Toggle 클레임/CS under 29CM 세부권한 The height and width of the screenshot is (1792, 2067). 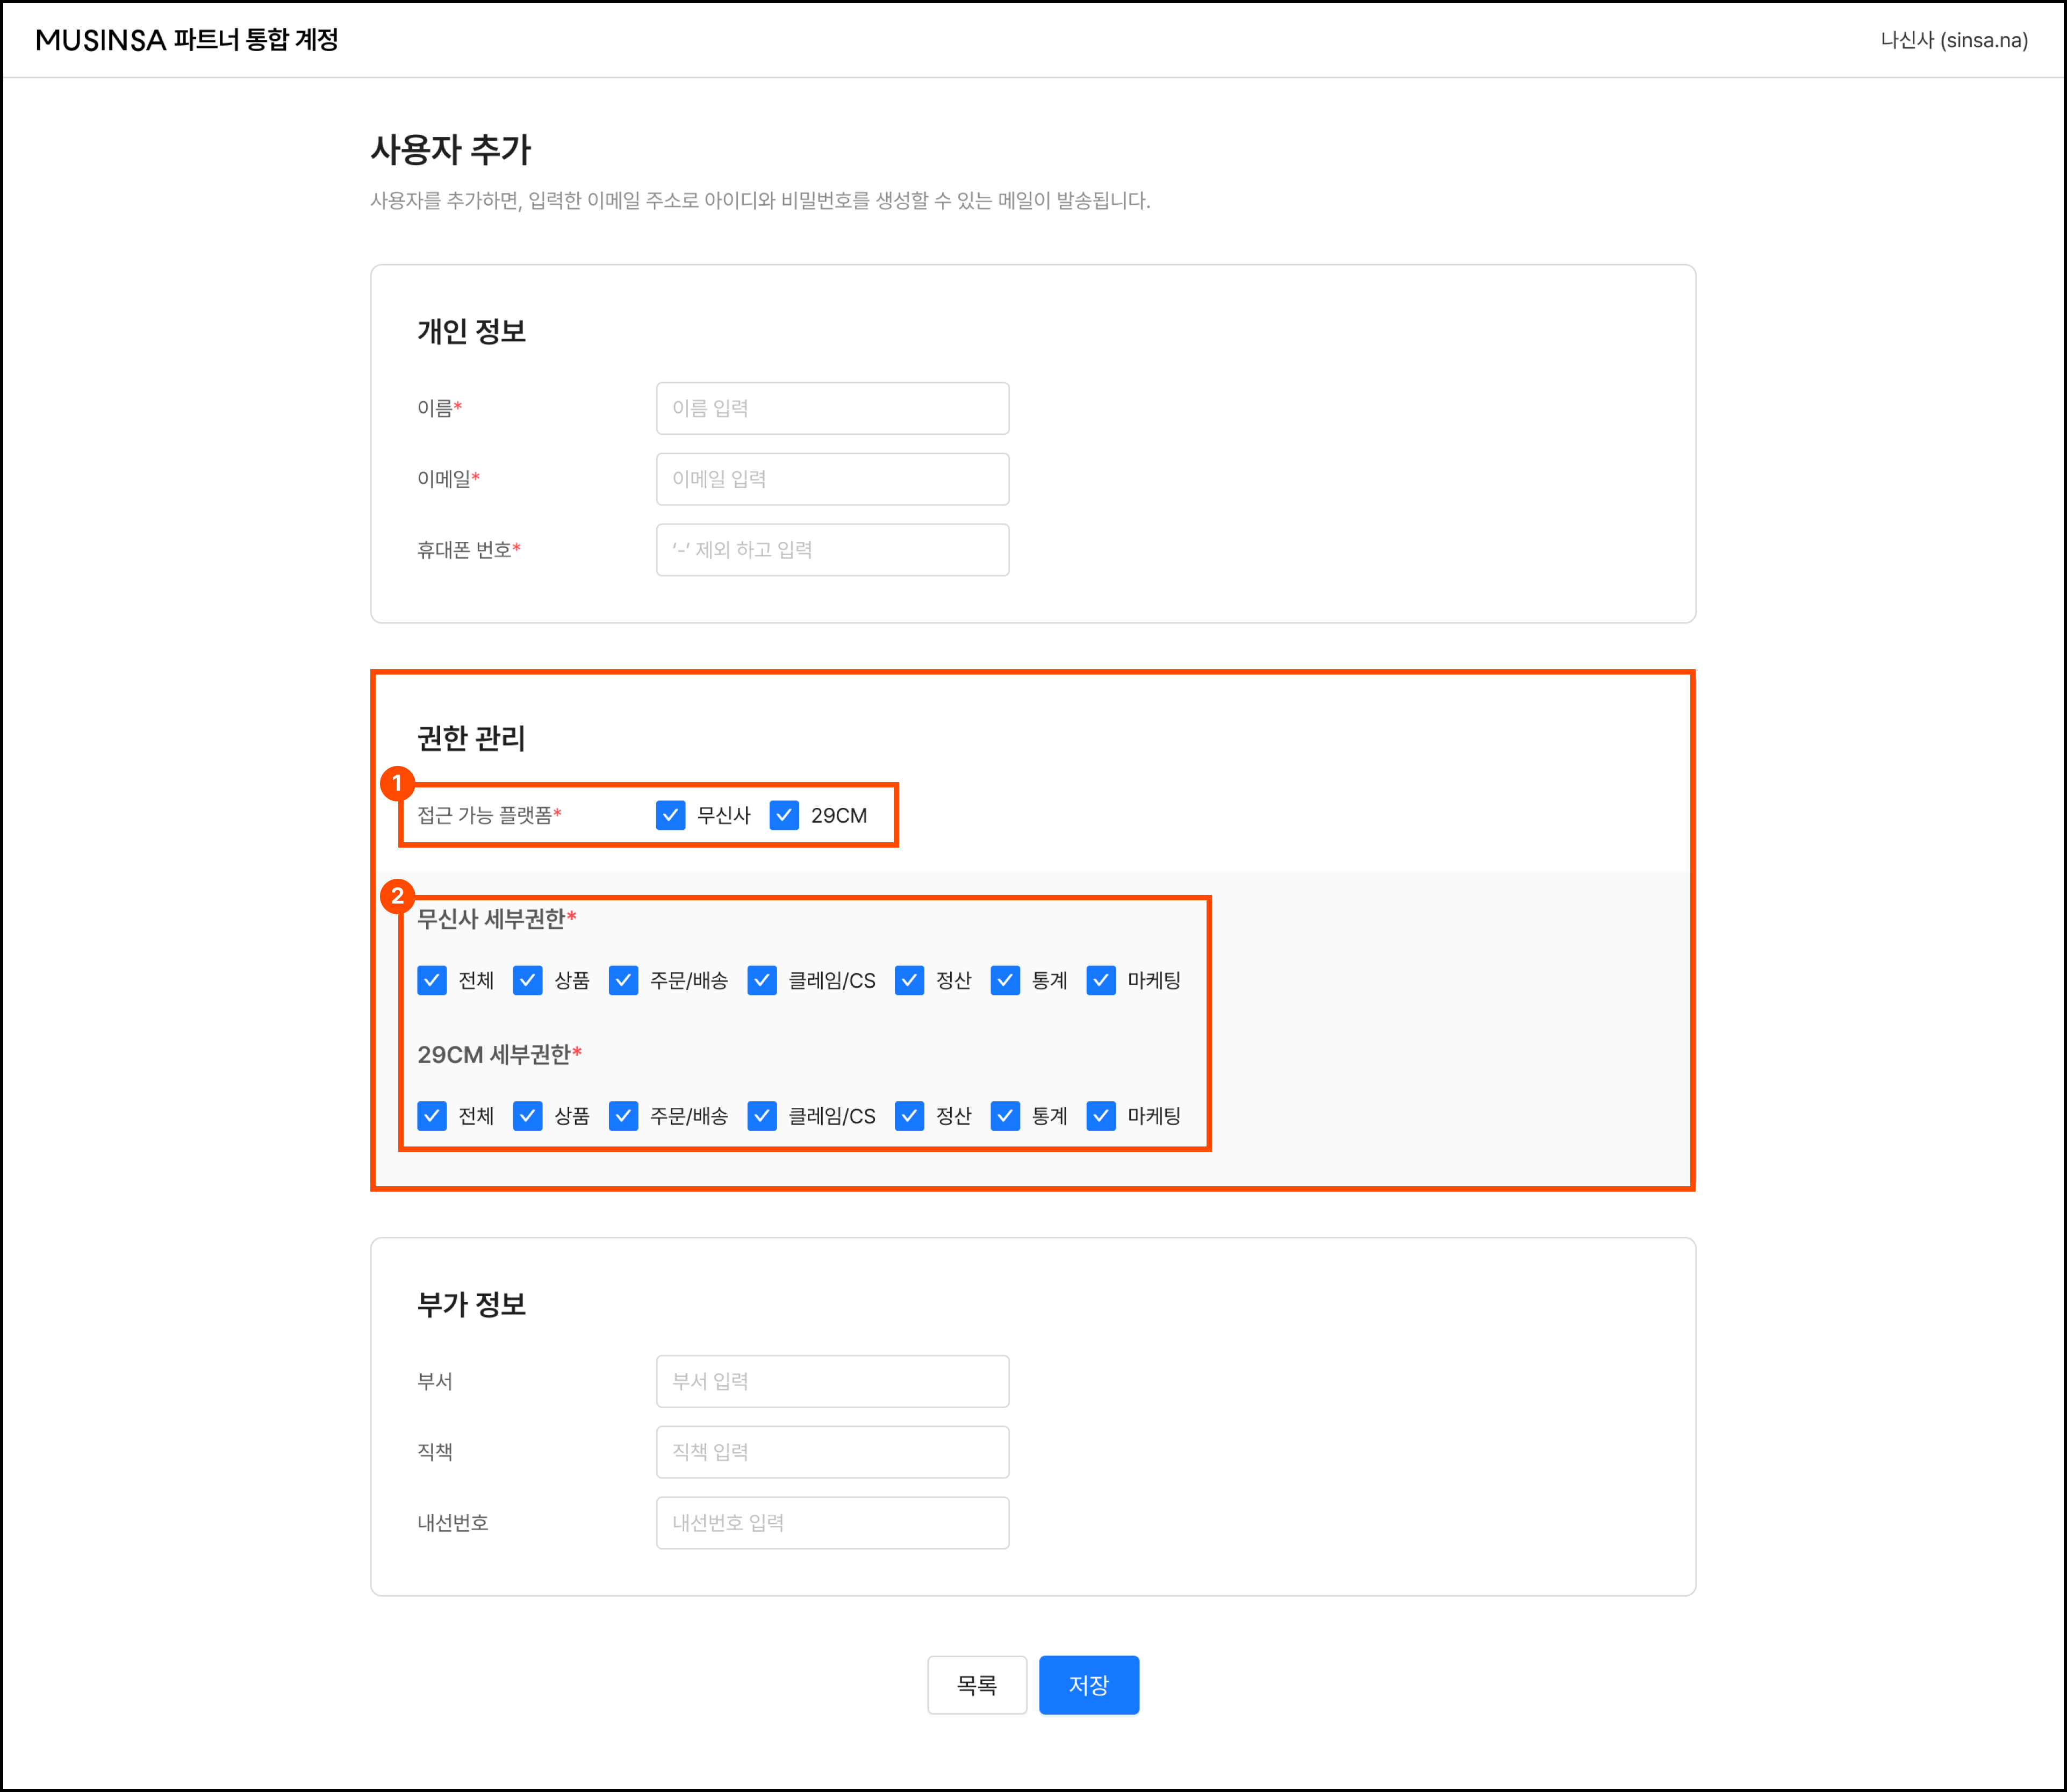tap(762, 1115)
